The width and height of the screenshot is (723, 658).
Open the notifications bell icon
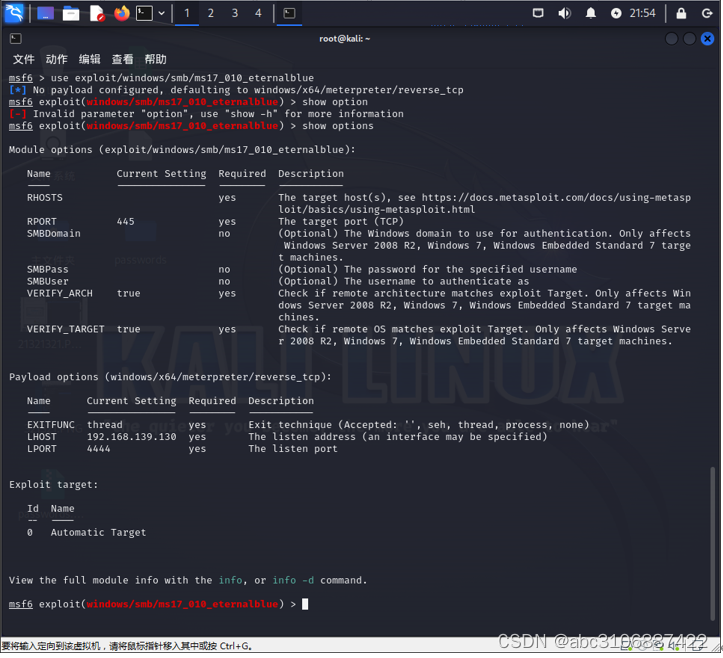click(x=591, y=13)
